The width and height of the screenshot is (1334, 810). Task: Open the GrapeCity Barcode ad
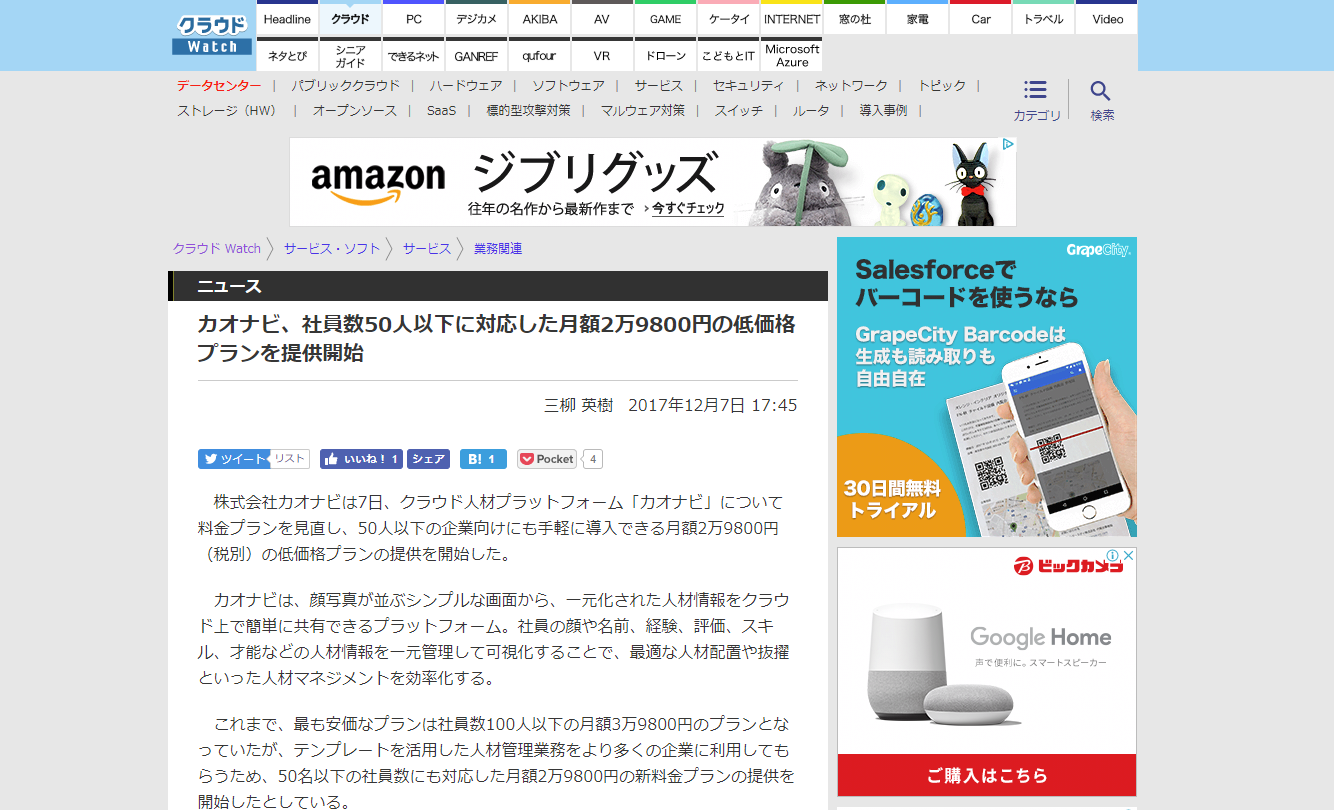coord(987,387)
